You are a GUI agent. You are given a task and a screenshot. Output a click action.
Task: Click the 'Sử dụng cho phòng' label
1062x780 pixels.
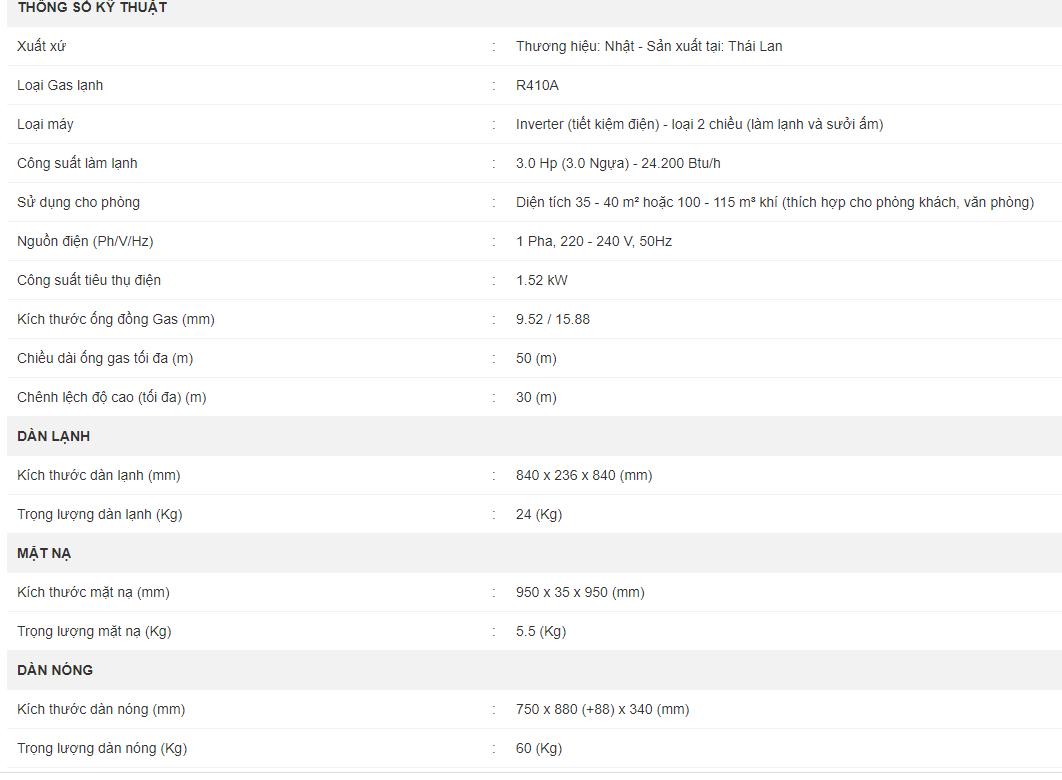point(79,202)
